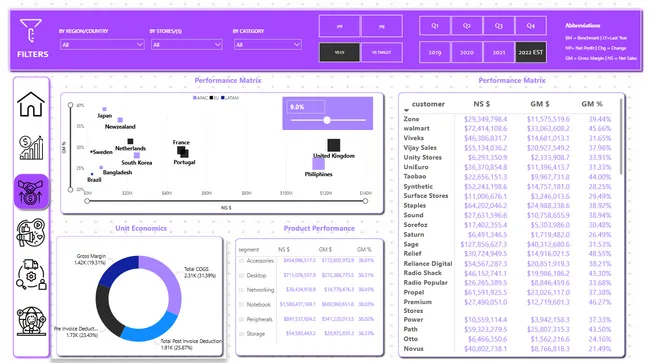Select the 2022 EST year button
Image resolution: width=650 pixels, height=363 pixels.
531,52
